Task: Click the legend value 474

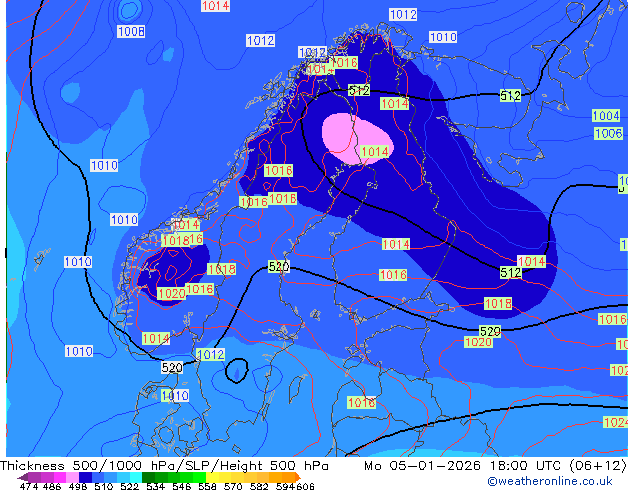Action: point(29,486)
